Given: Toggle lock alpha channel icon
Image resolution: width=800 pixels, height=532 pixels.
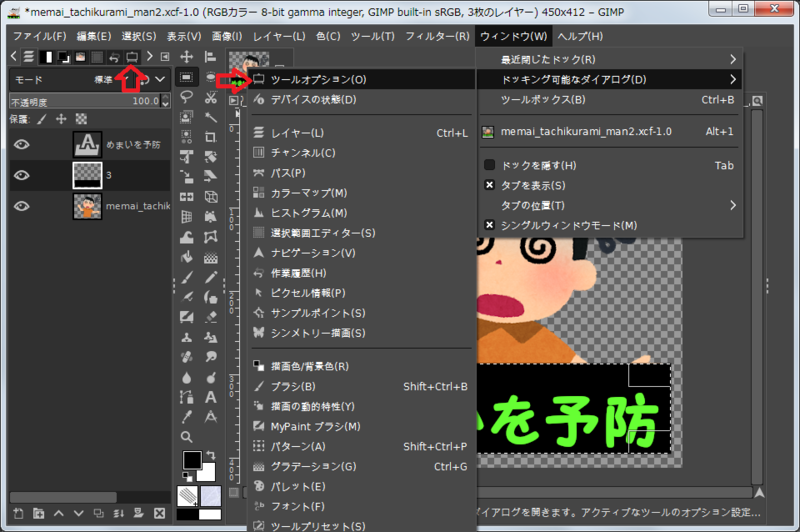Looking at the screenshot, I should coord(81,119).
